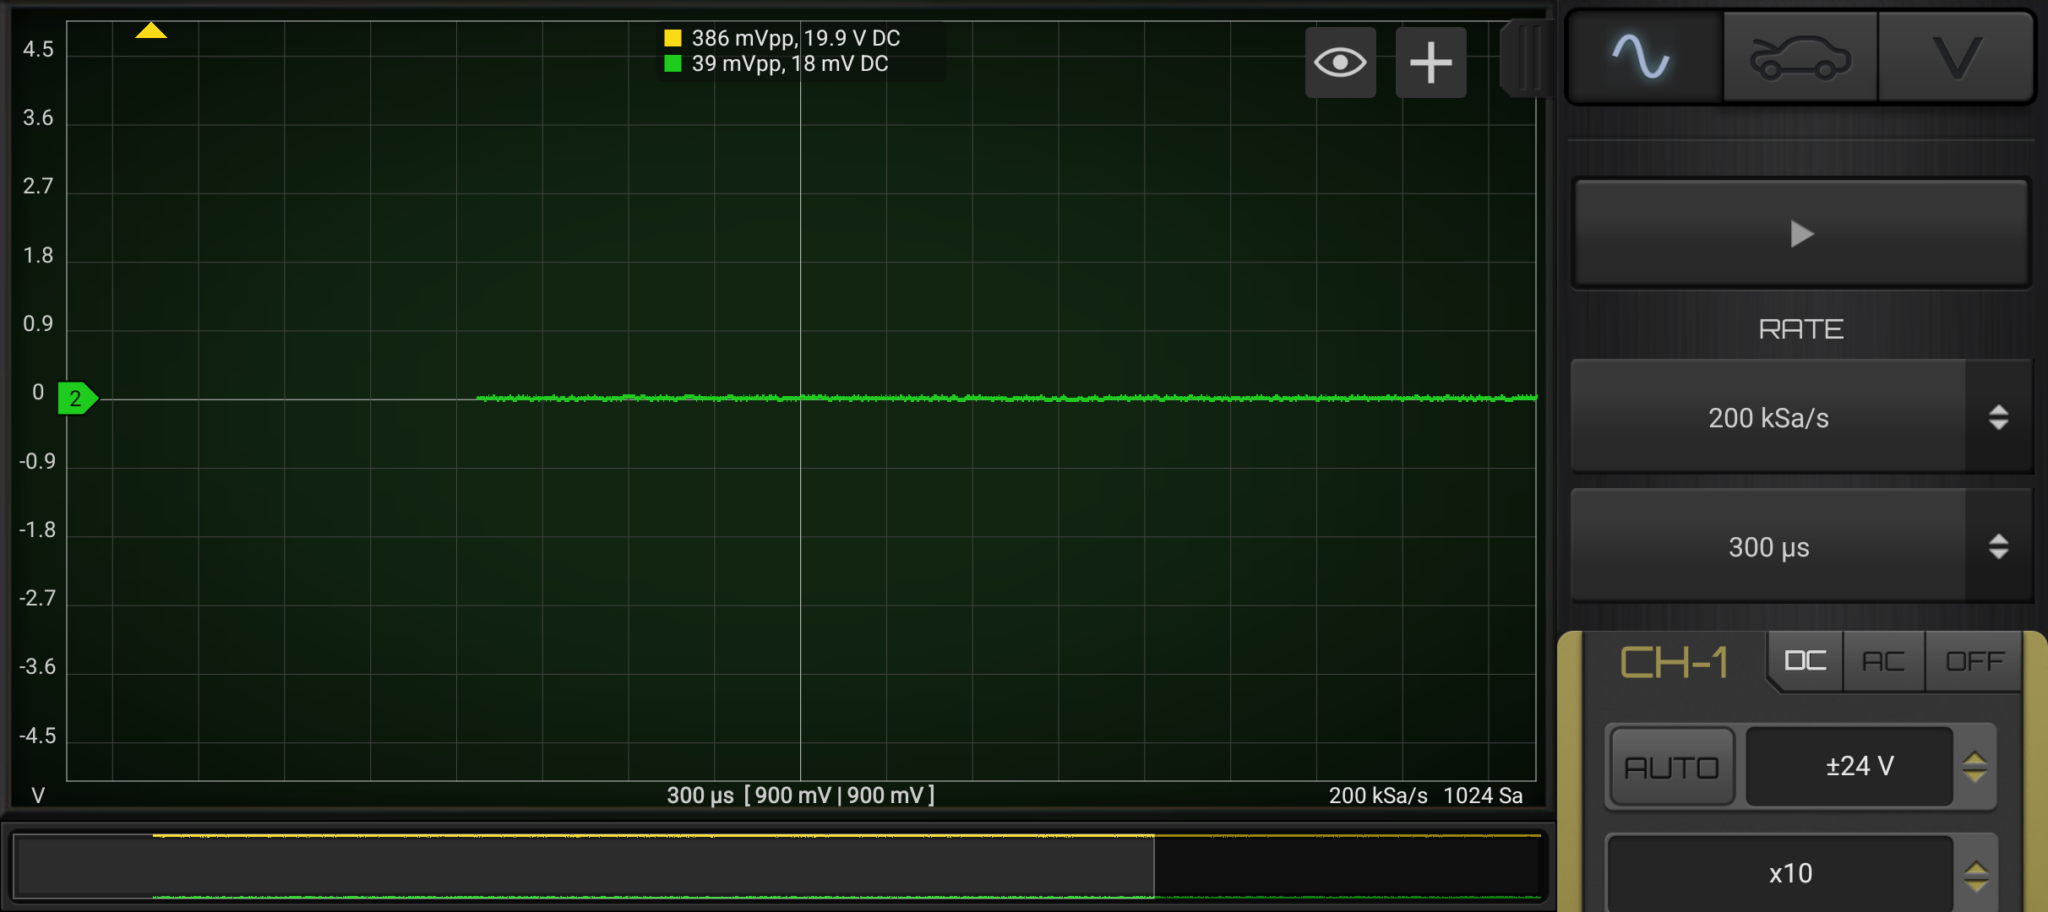Change time base using stepper arrows
Image resolution: width=2048 pixels, height=912 pixels.
[1998, 547]
